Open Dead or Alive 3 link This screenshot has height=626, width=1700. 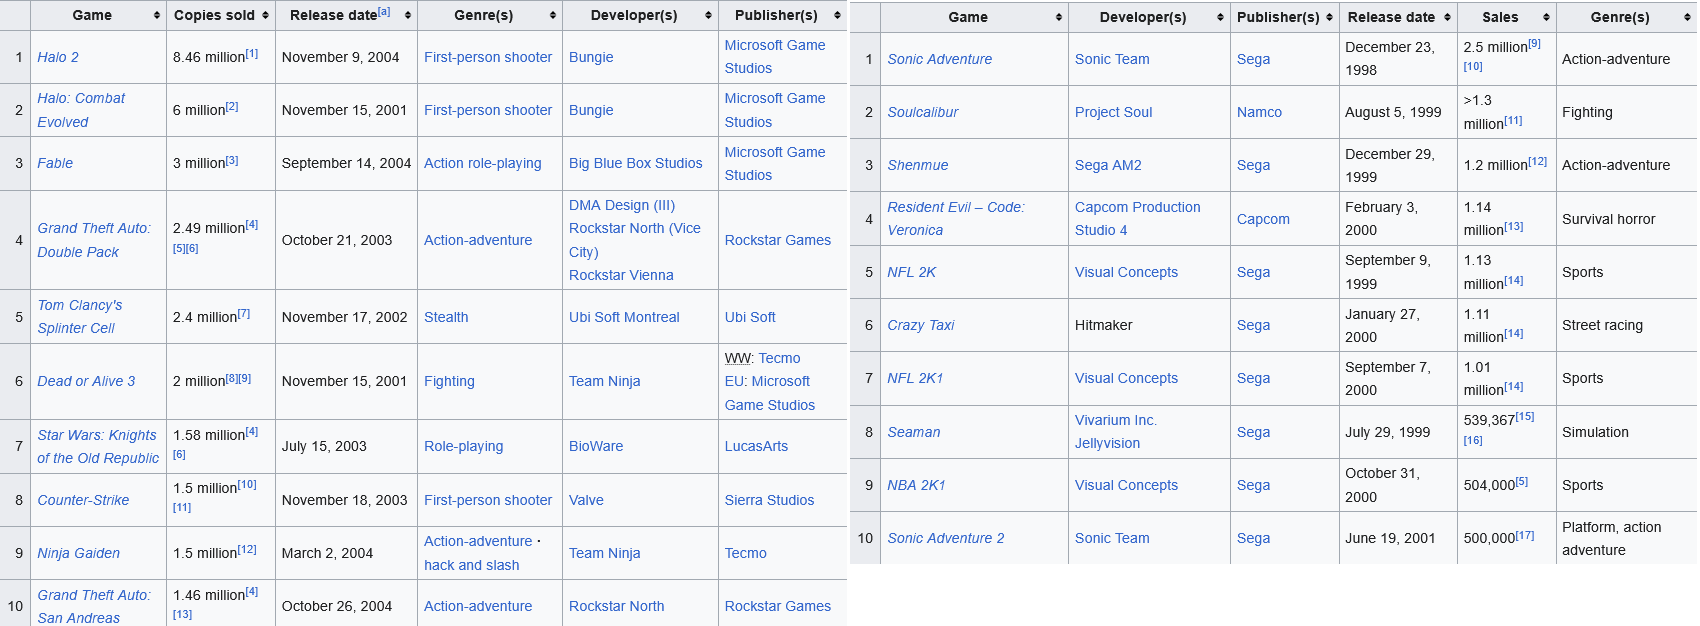pos(86,381)
